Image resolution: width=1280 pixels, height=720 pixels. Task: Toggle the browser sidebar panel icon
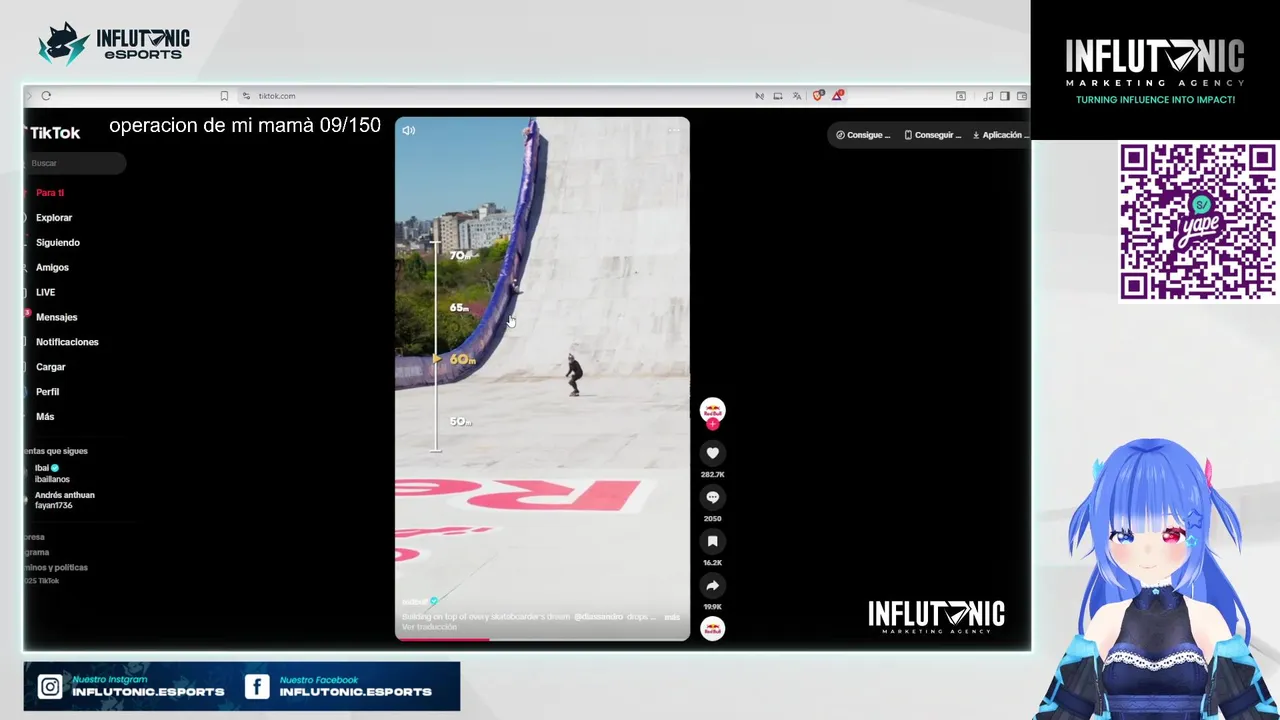(1005, 96)
